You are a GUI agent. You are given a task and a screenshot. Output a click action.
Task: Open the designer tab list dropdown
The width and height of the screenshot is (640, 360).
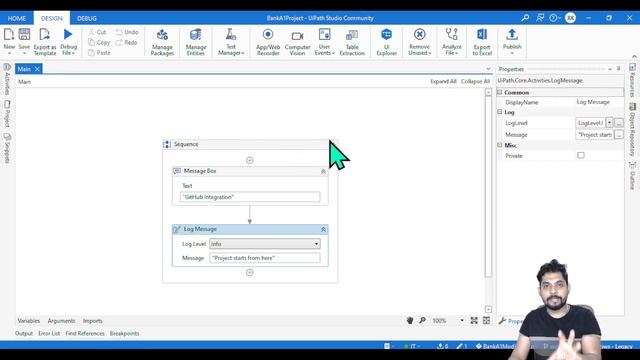[488, 69]
